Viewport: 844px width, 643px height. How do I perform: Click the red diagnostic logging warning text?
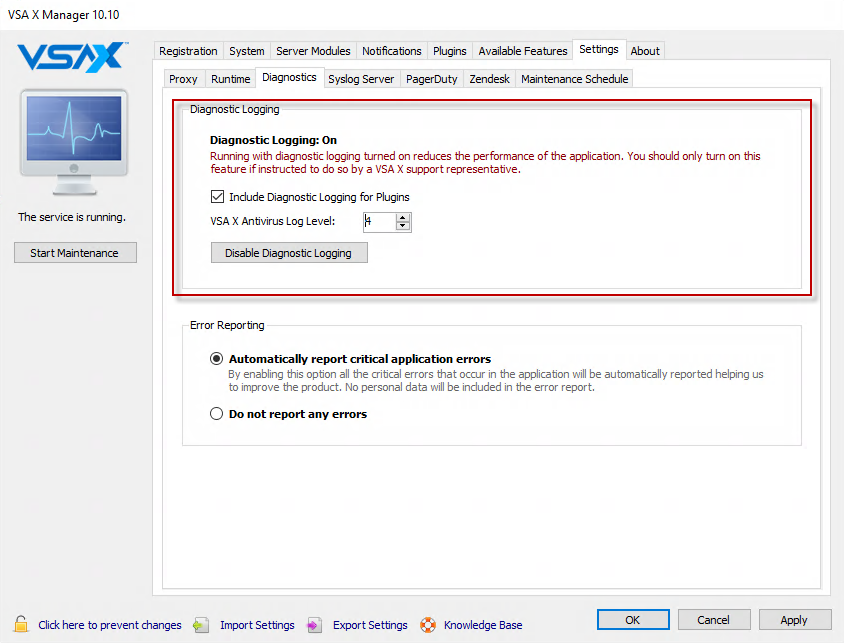[485, 162]
